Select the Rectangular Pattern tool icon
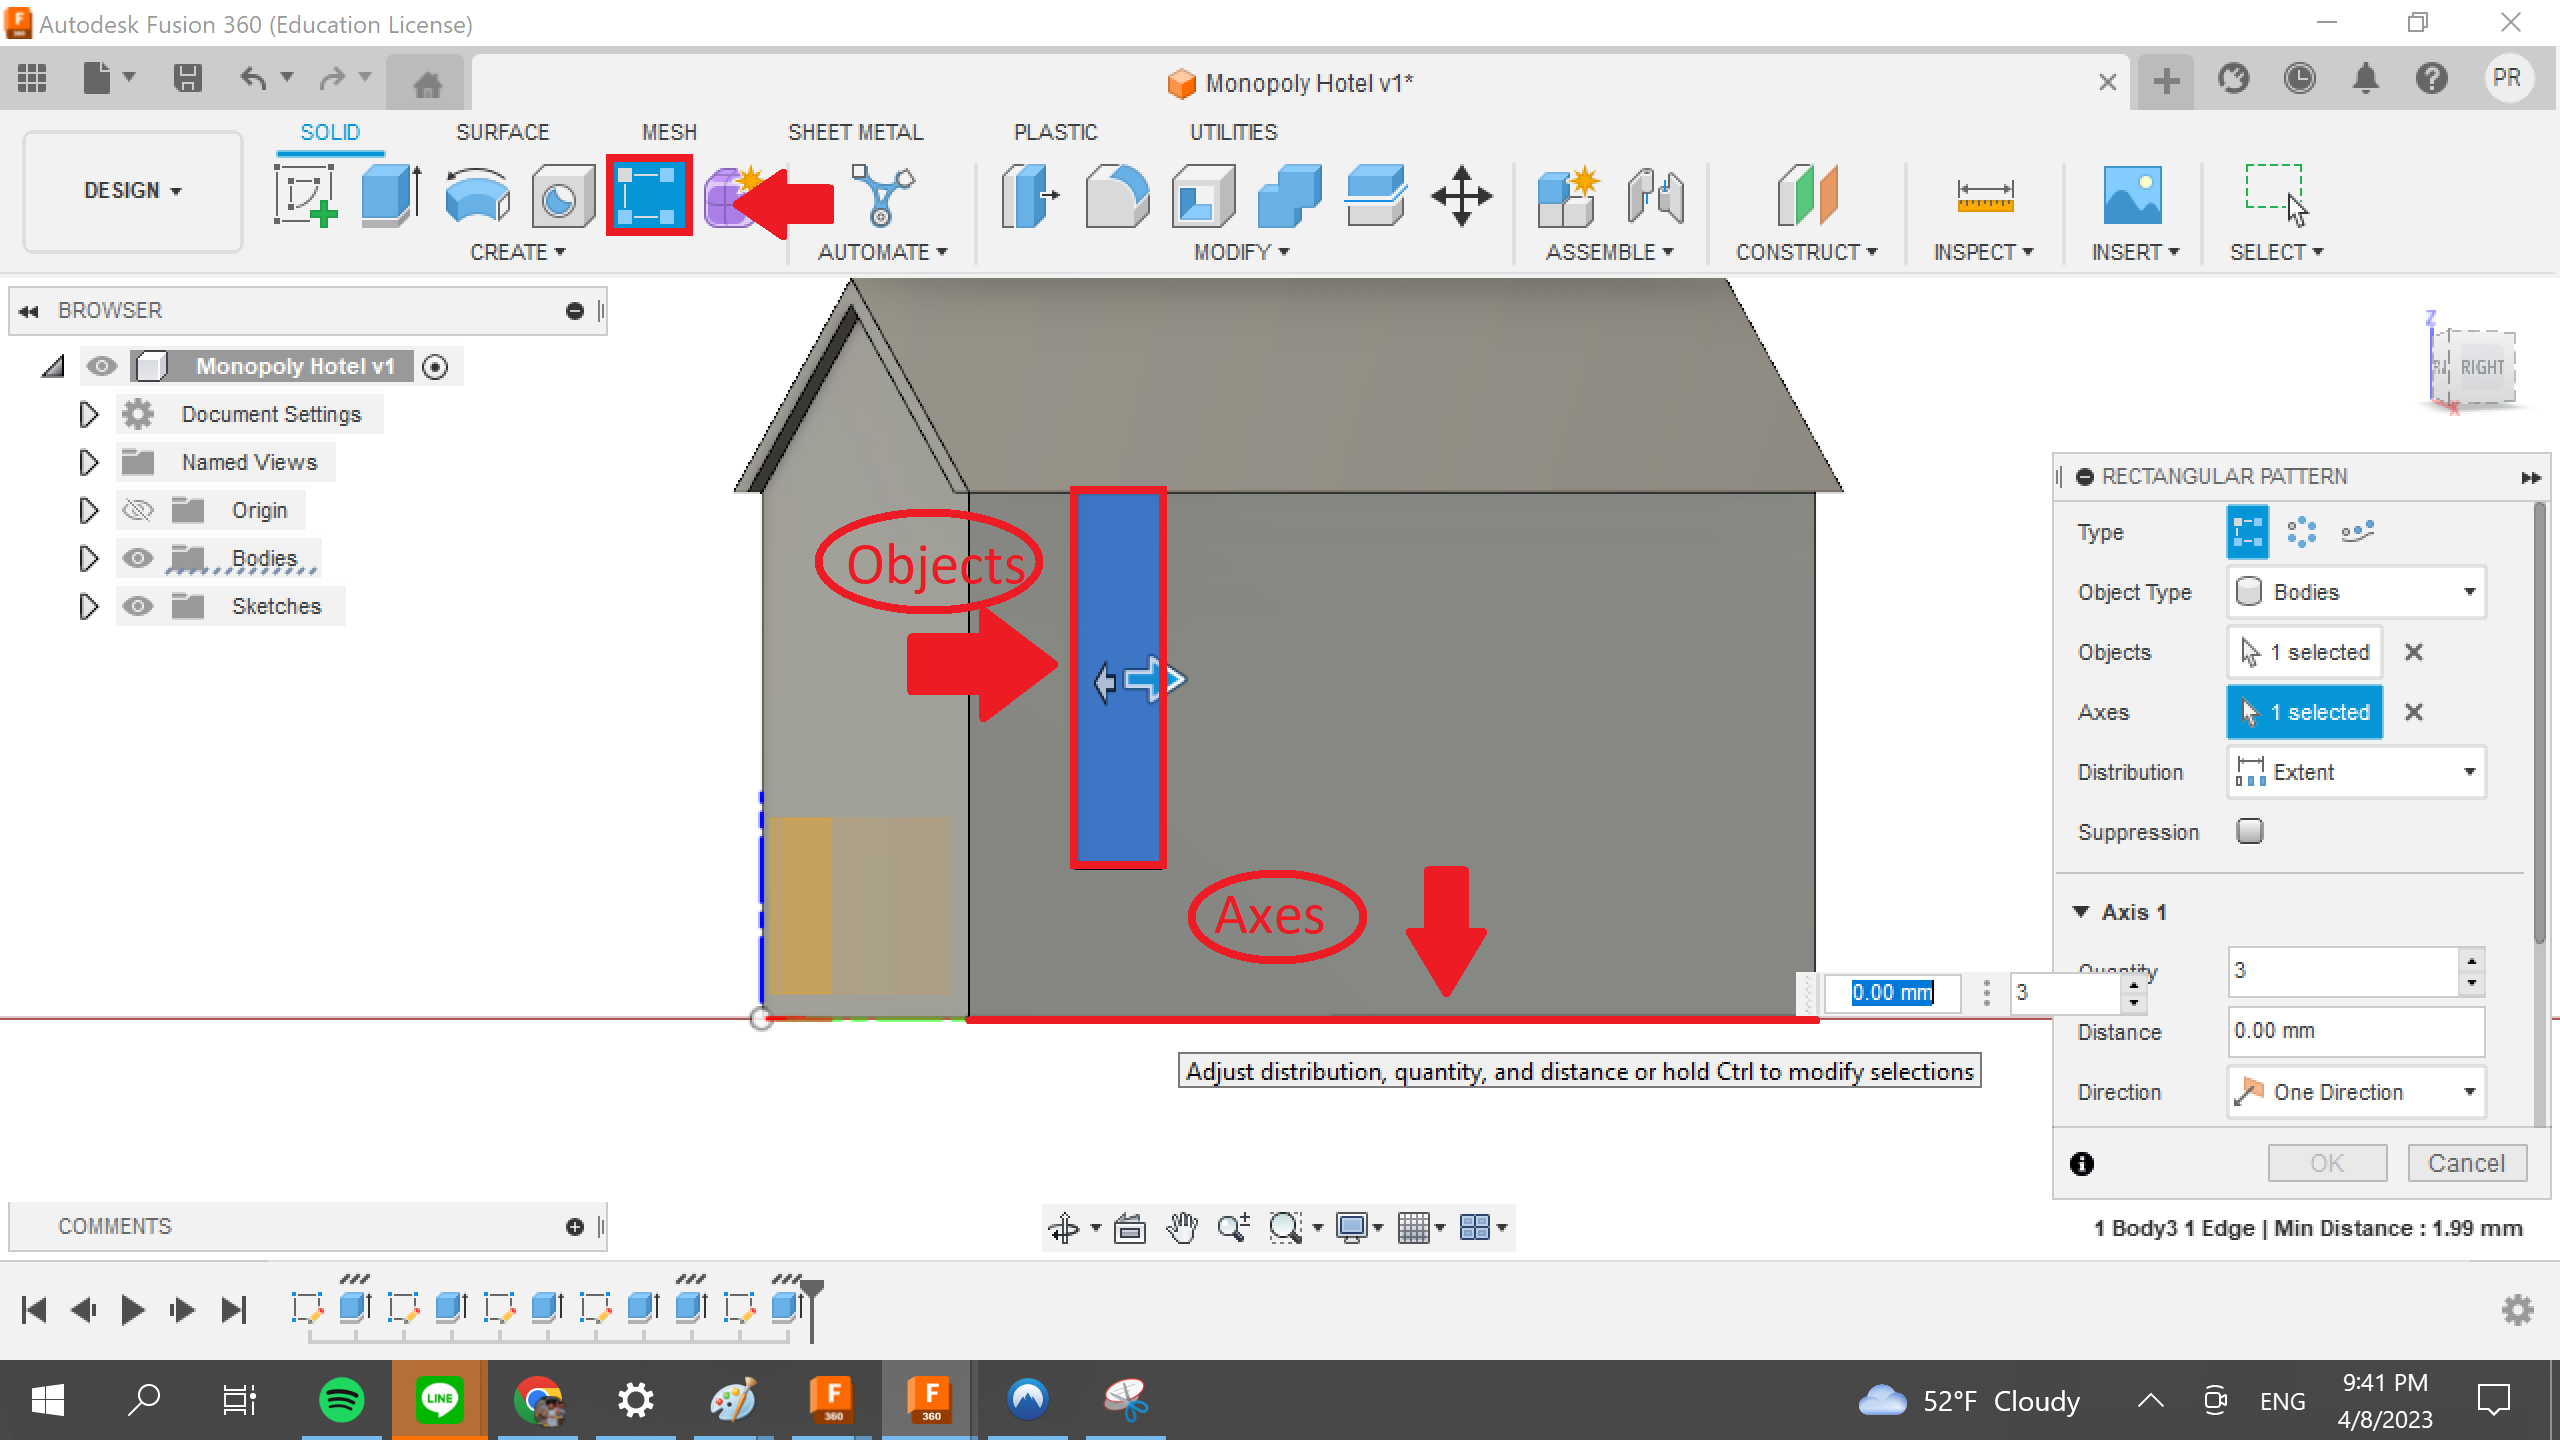The image size is (2560, 1440). pyautogui.click(x=648, y=195)
